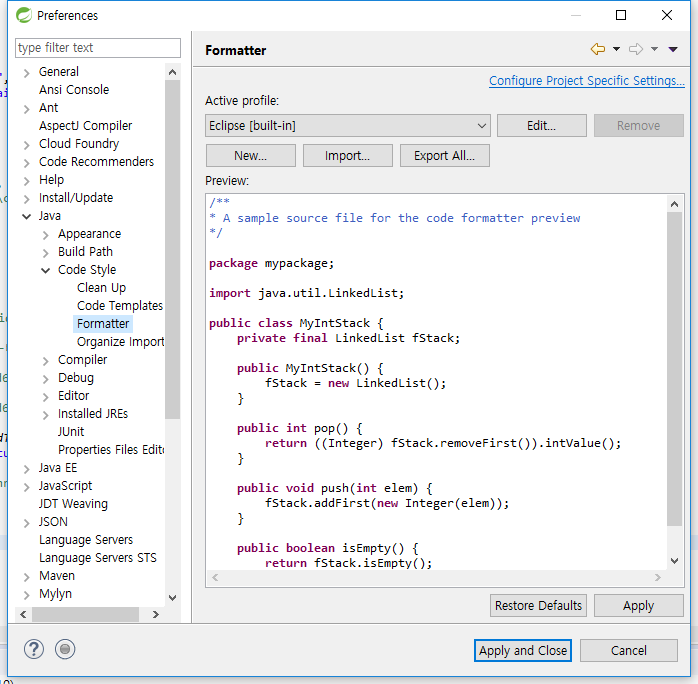Screen dimensions: 698x684
Task: Click the oomph preference recorder icon
Action: [65, 649]
